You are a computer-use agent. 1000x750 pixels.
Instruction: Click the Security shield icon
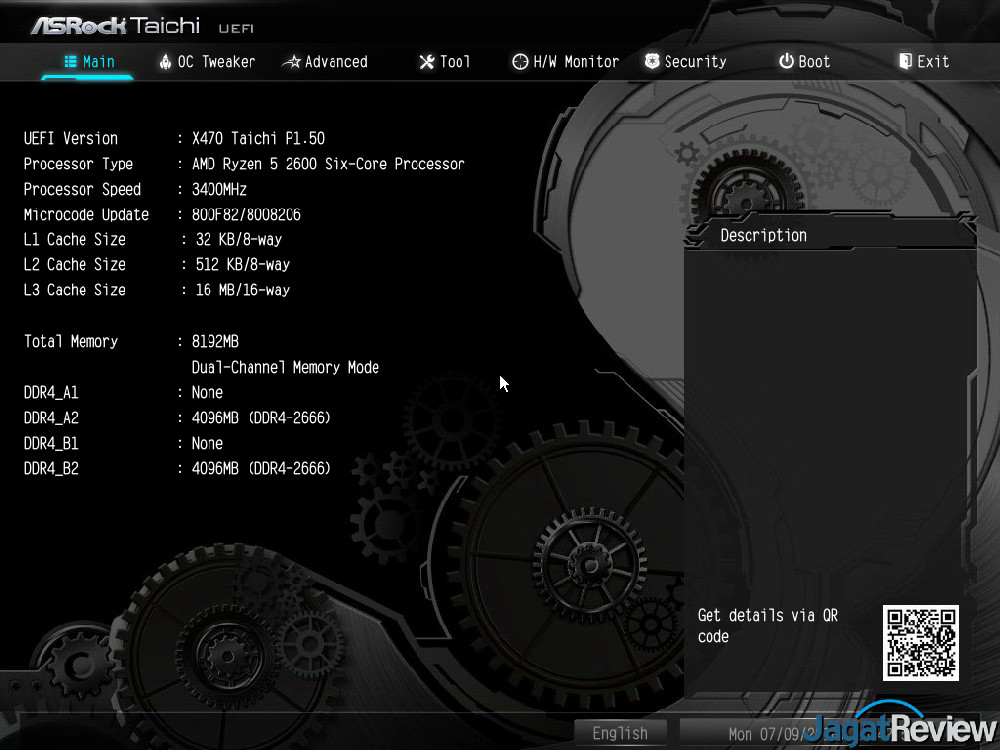coord(652,62)
